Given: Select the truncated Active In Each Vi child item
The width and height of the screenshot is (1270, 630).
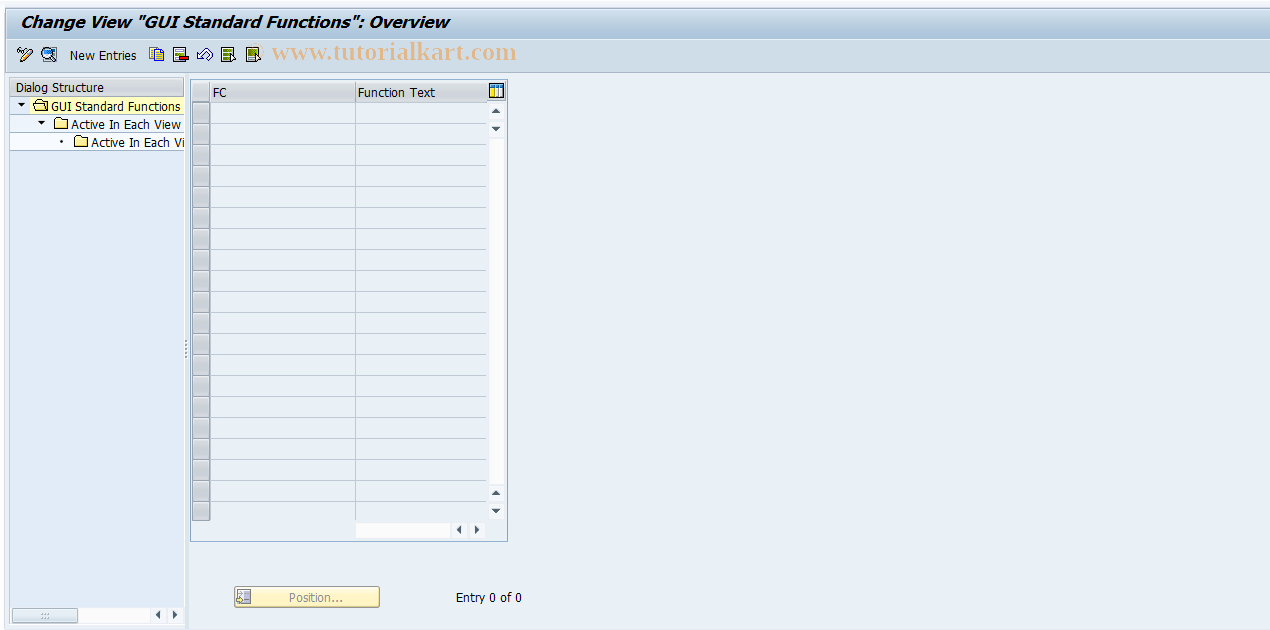Looking at the screenshot, I should pos(137,142).
